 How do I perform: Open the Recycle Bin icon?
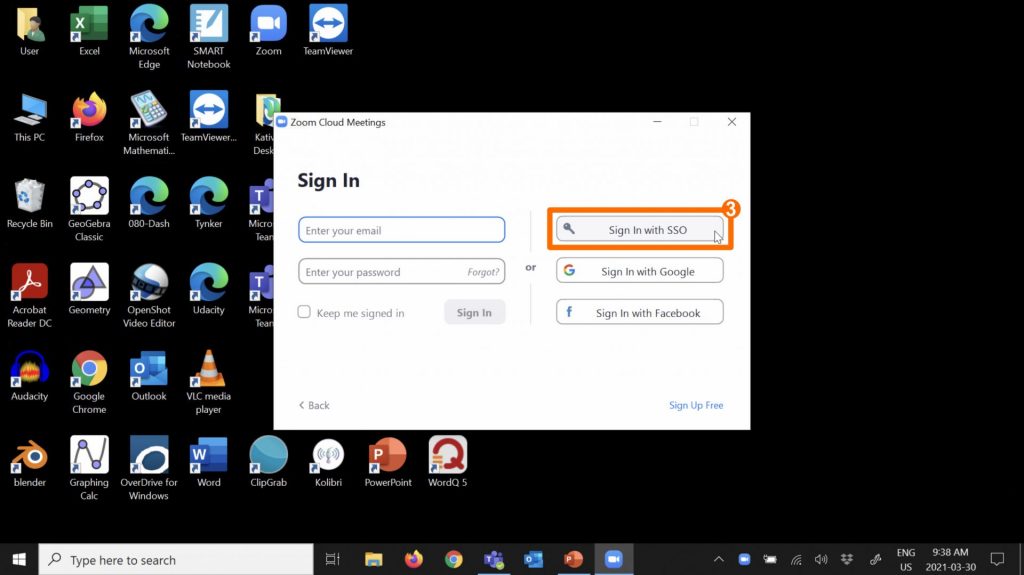click(29, 199)
